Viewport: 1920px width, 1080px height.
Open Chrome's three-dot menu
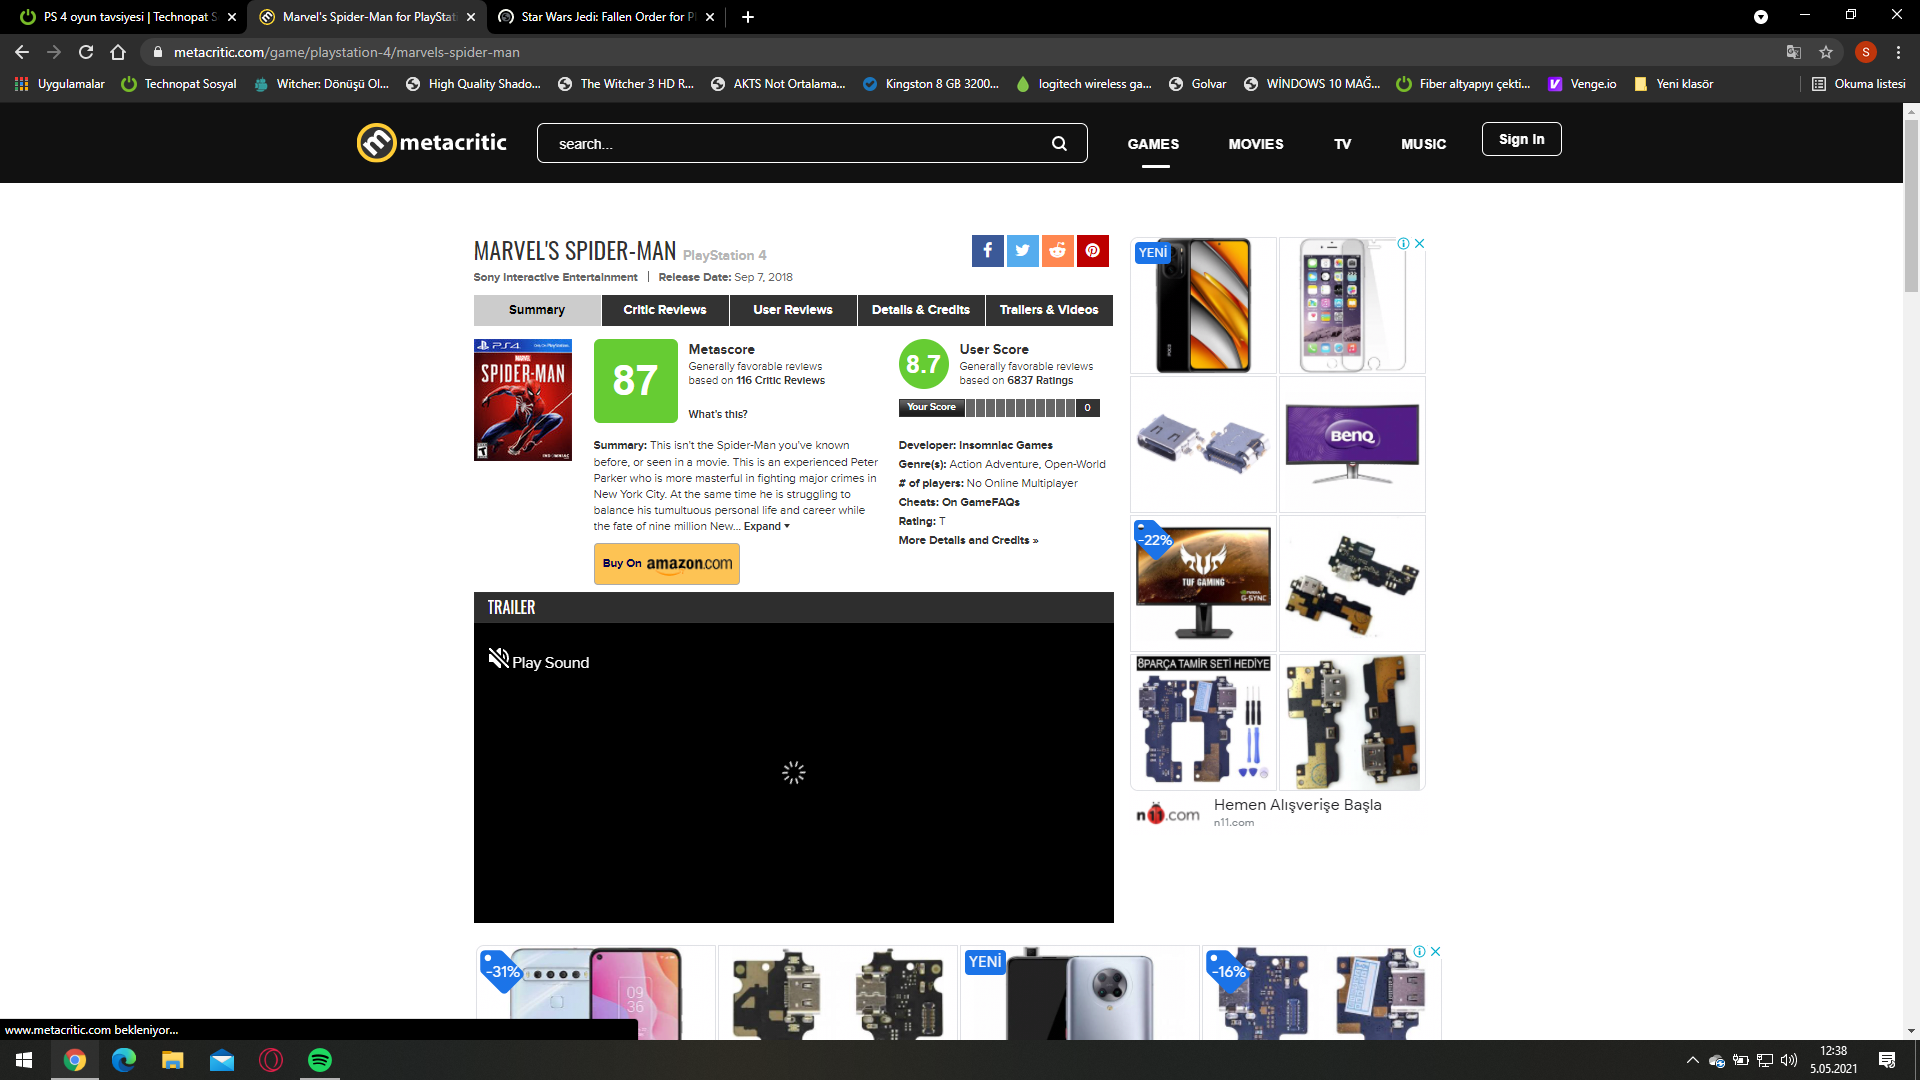pos(1898,52)
